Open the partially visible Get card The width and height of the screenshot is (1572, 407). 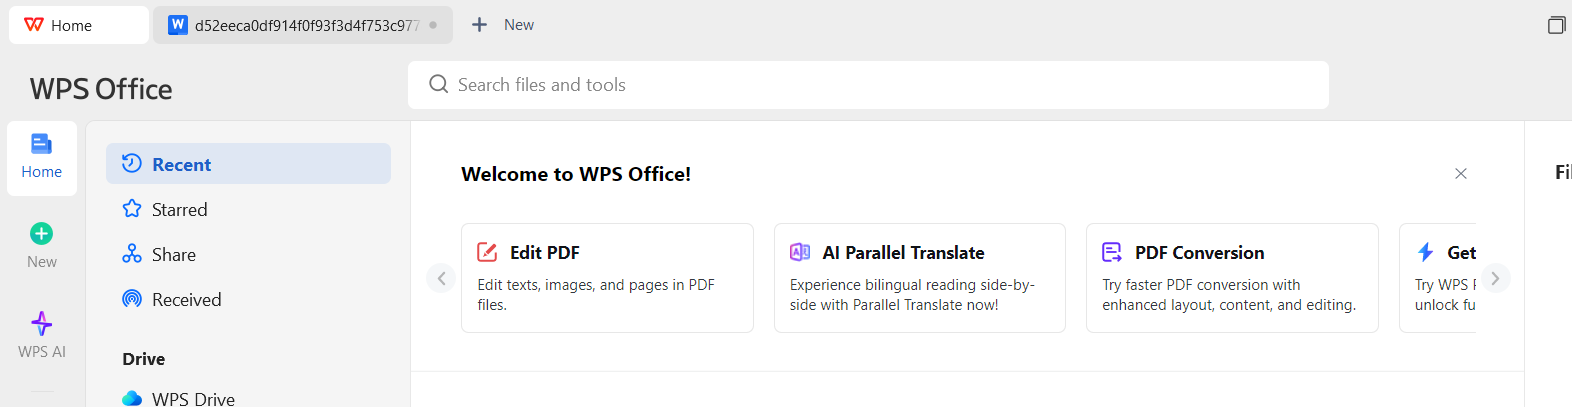[x=1437, y=278]
